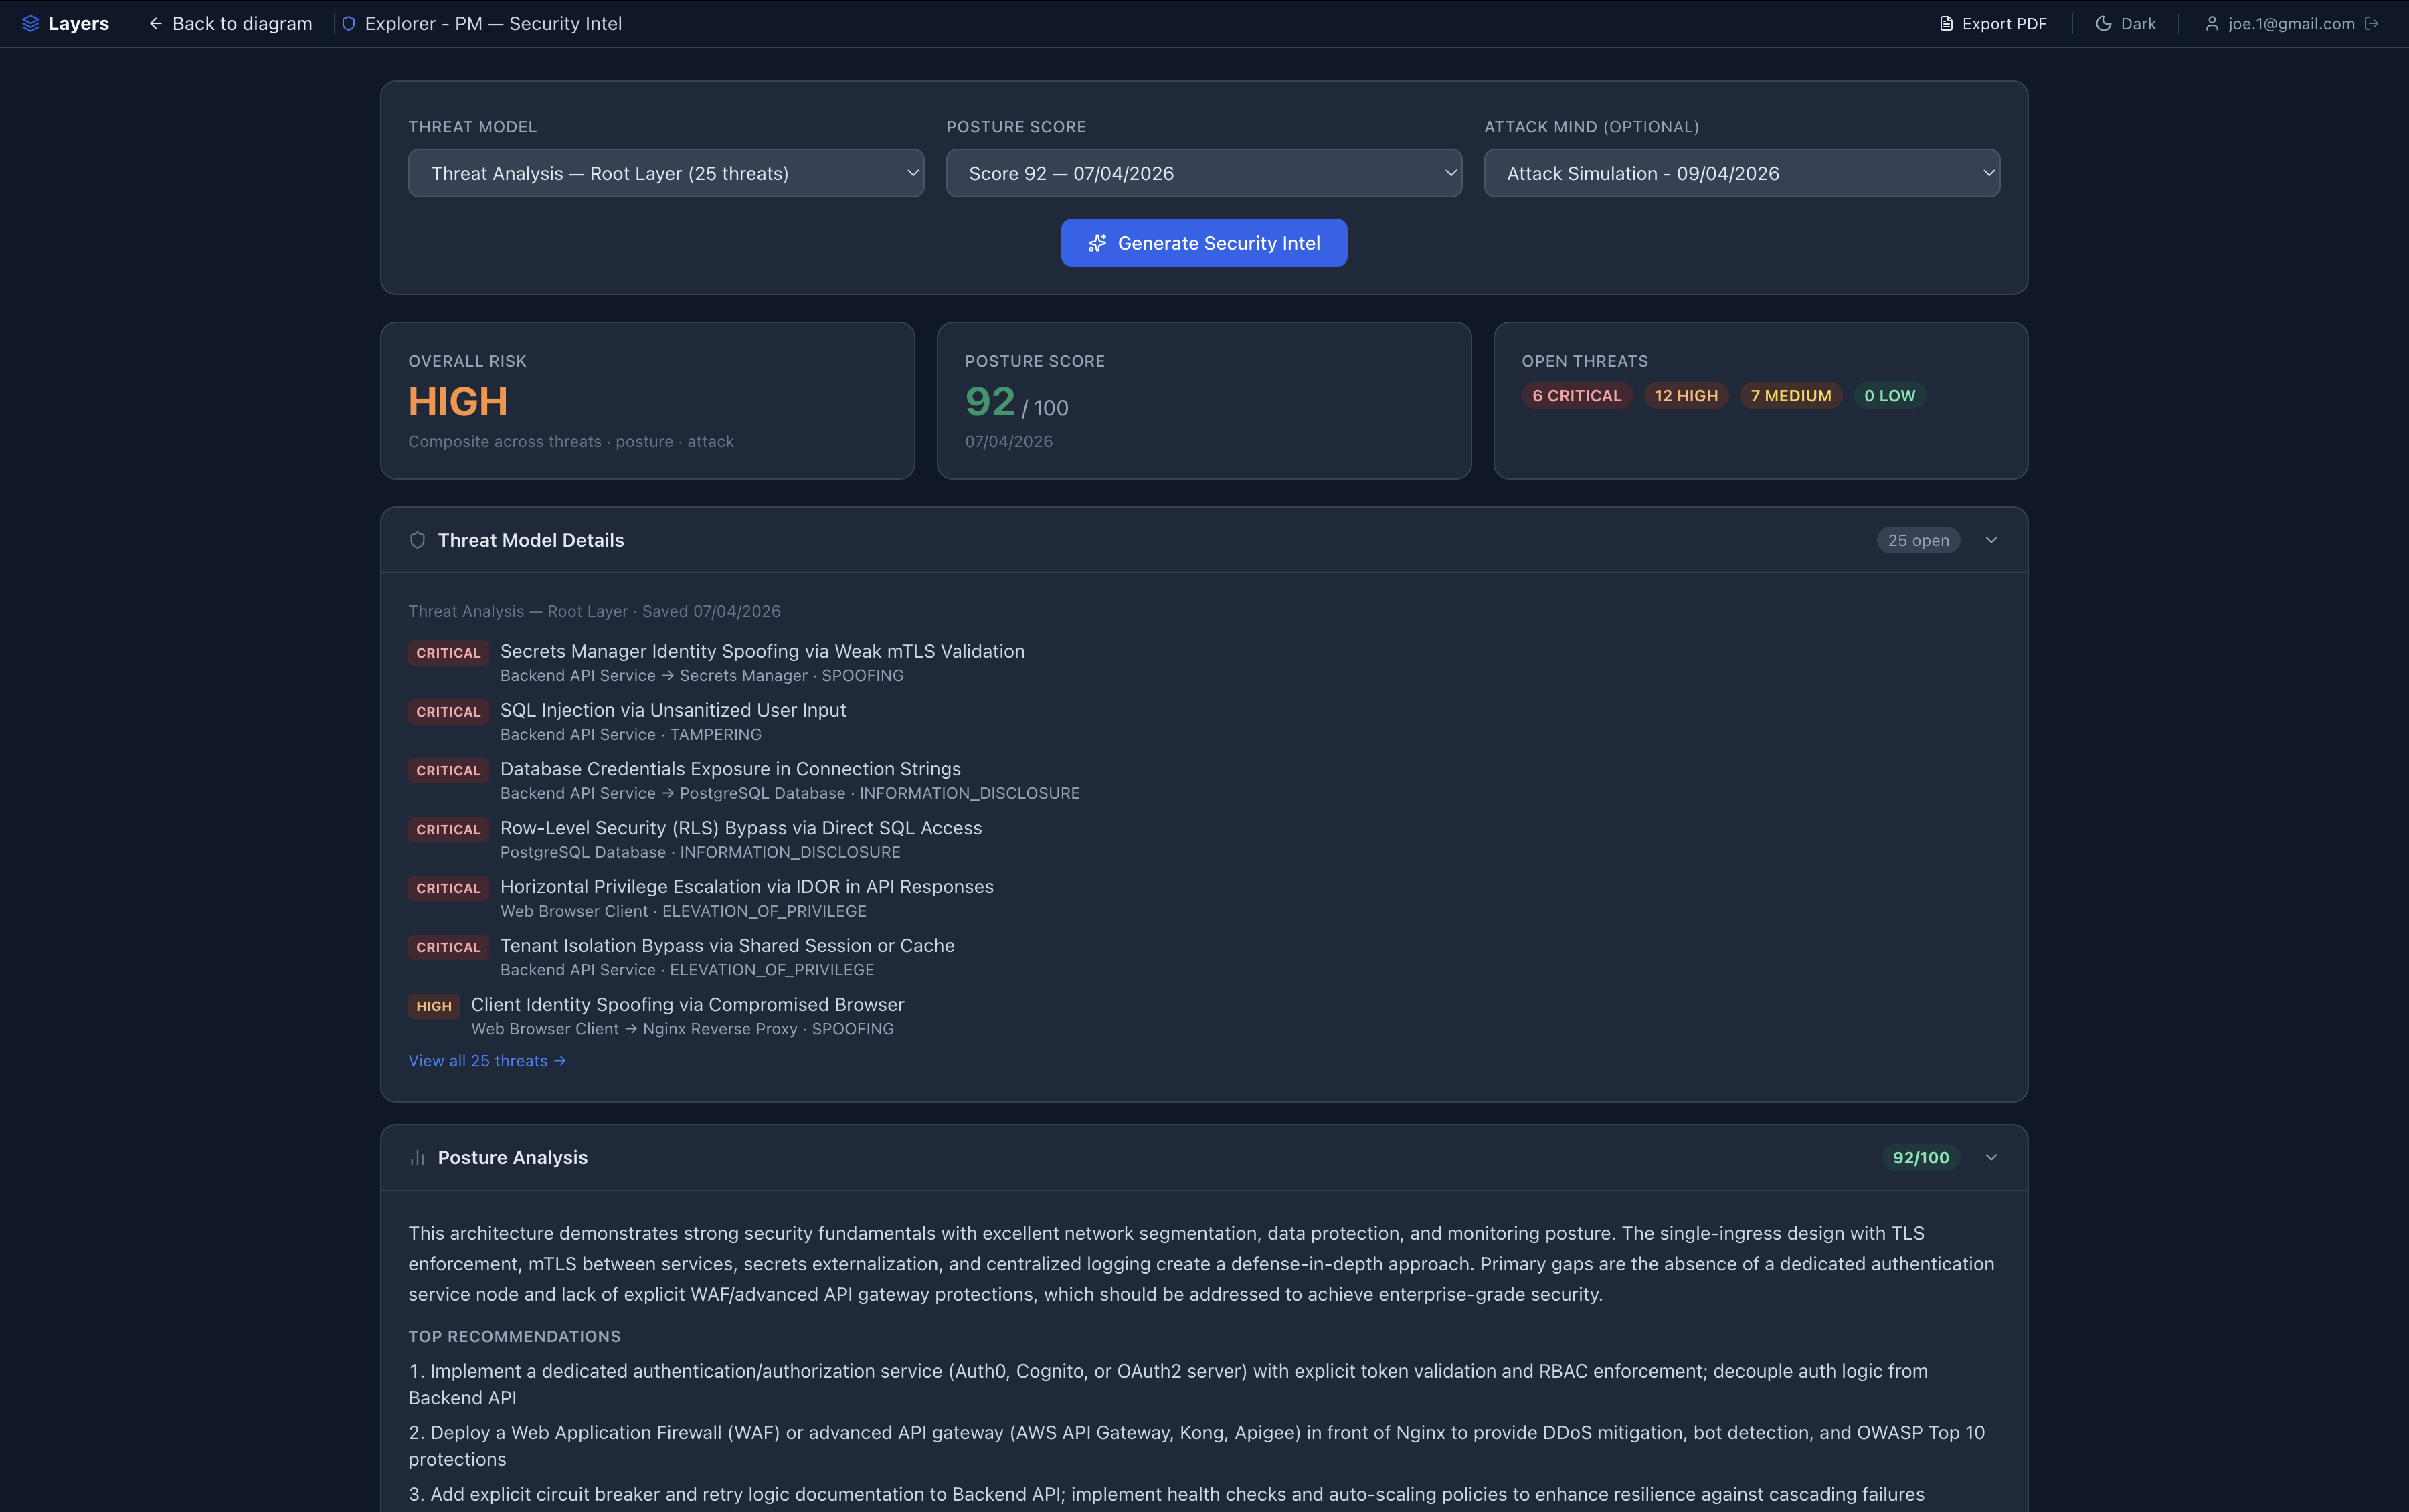Go Back to diagram

(x=230, y=23)
